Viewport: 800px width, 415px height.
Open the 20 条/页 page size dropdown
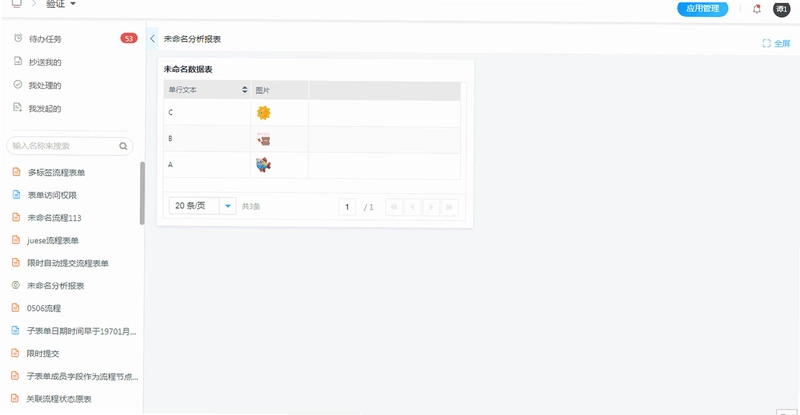202,206
